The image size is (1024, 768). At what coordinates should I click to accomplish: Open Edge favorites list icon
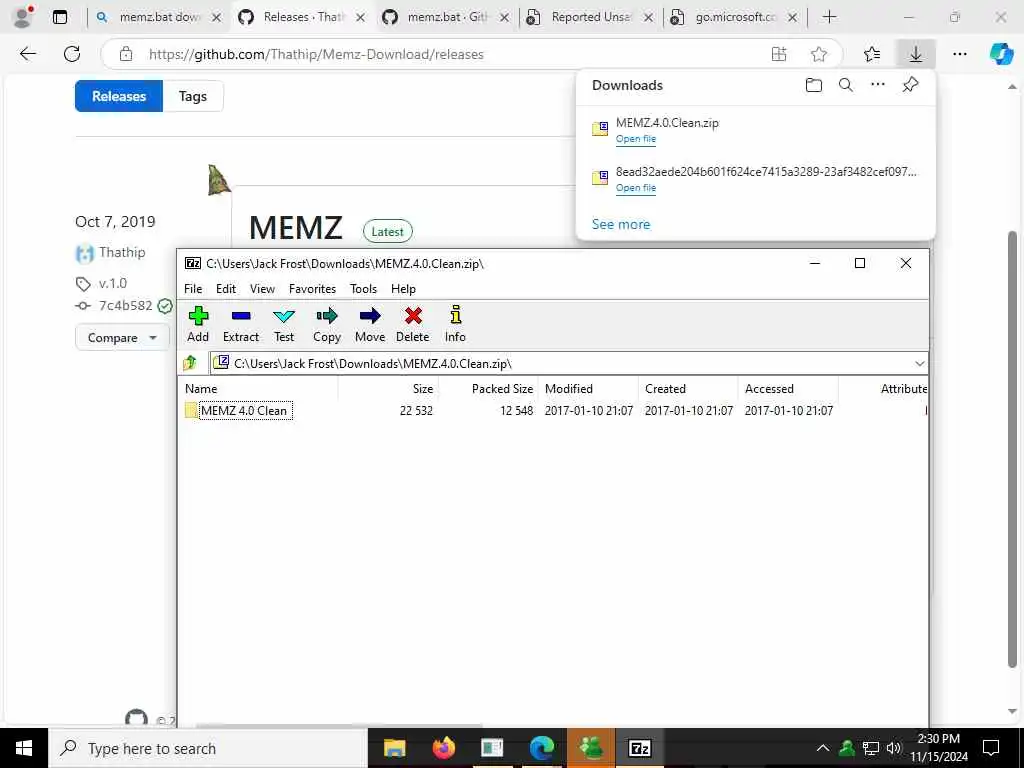tap(871, 54)
